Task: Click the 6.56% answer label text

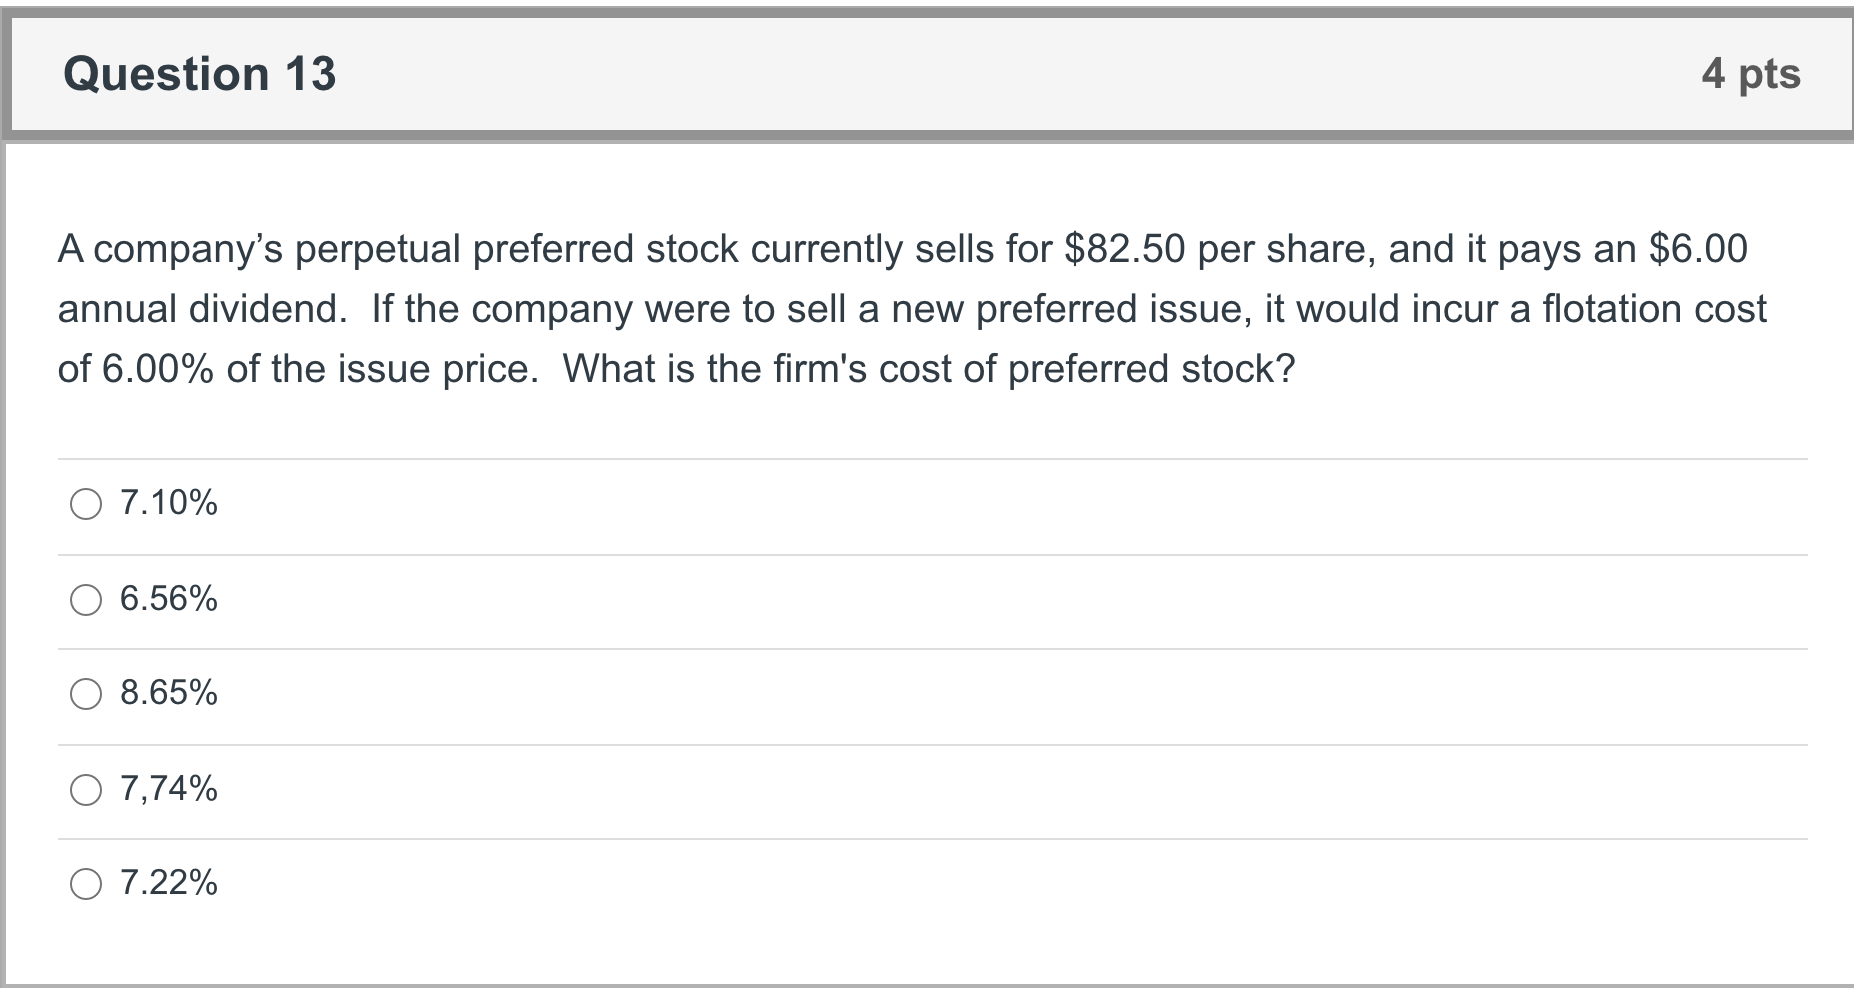Action: click(168, 598)
